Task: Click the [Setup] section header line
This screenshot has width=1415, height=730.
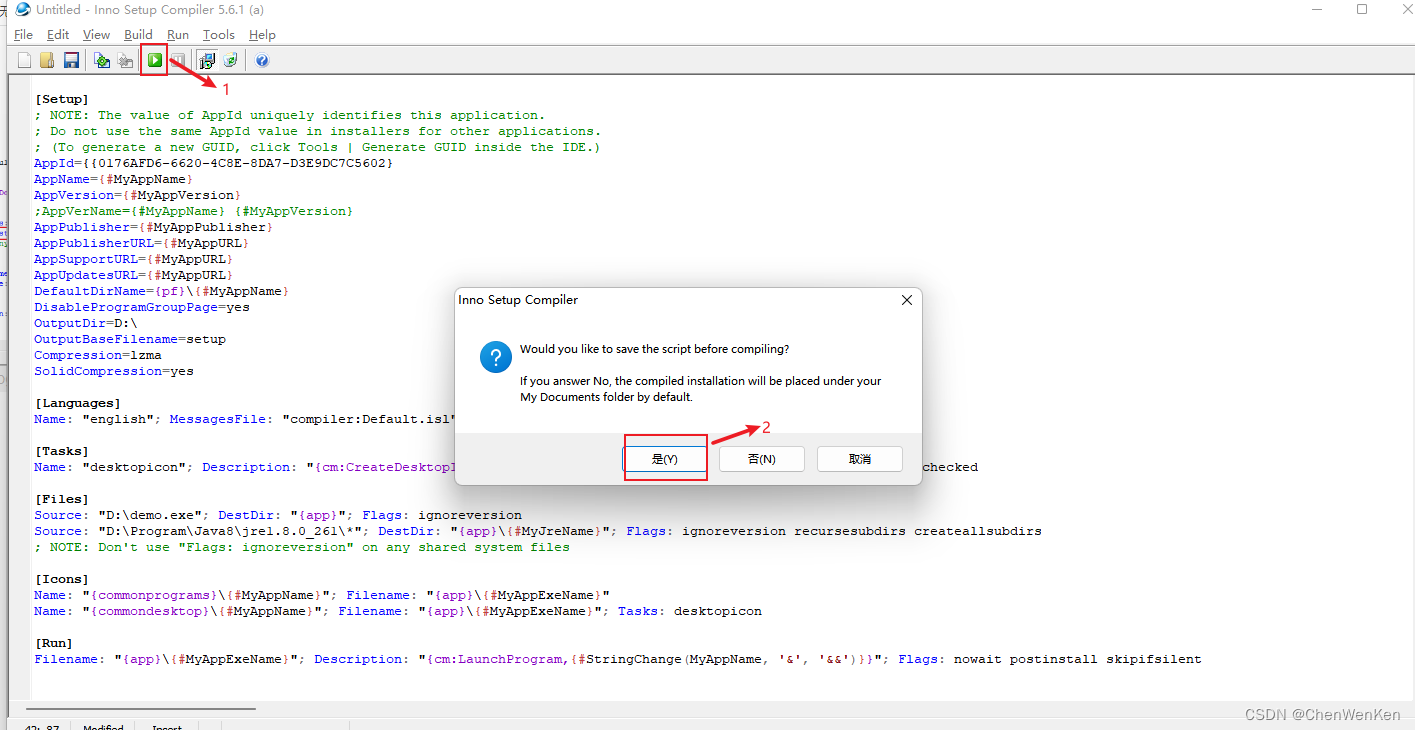Action: pyautogui.click(x=62, y=99)
